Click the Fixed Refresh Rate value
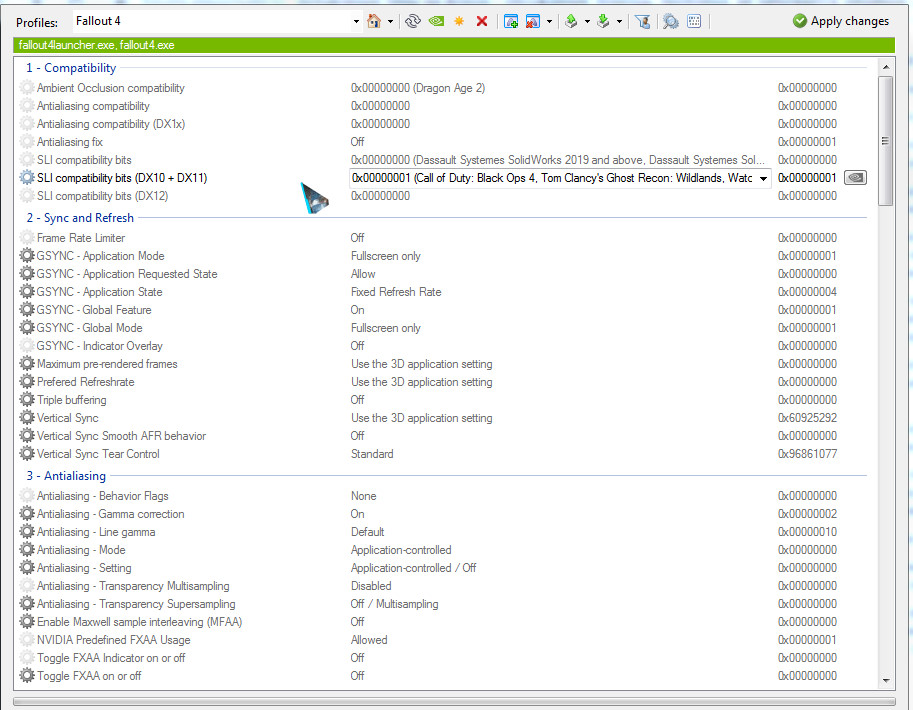The height and width of the screenshot is (710, 913). (396, 292)
